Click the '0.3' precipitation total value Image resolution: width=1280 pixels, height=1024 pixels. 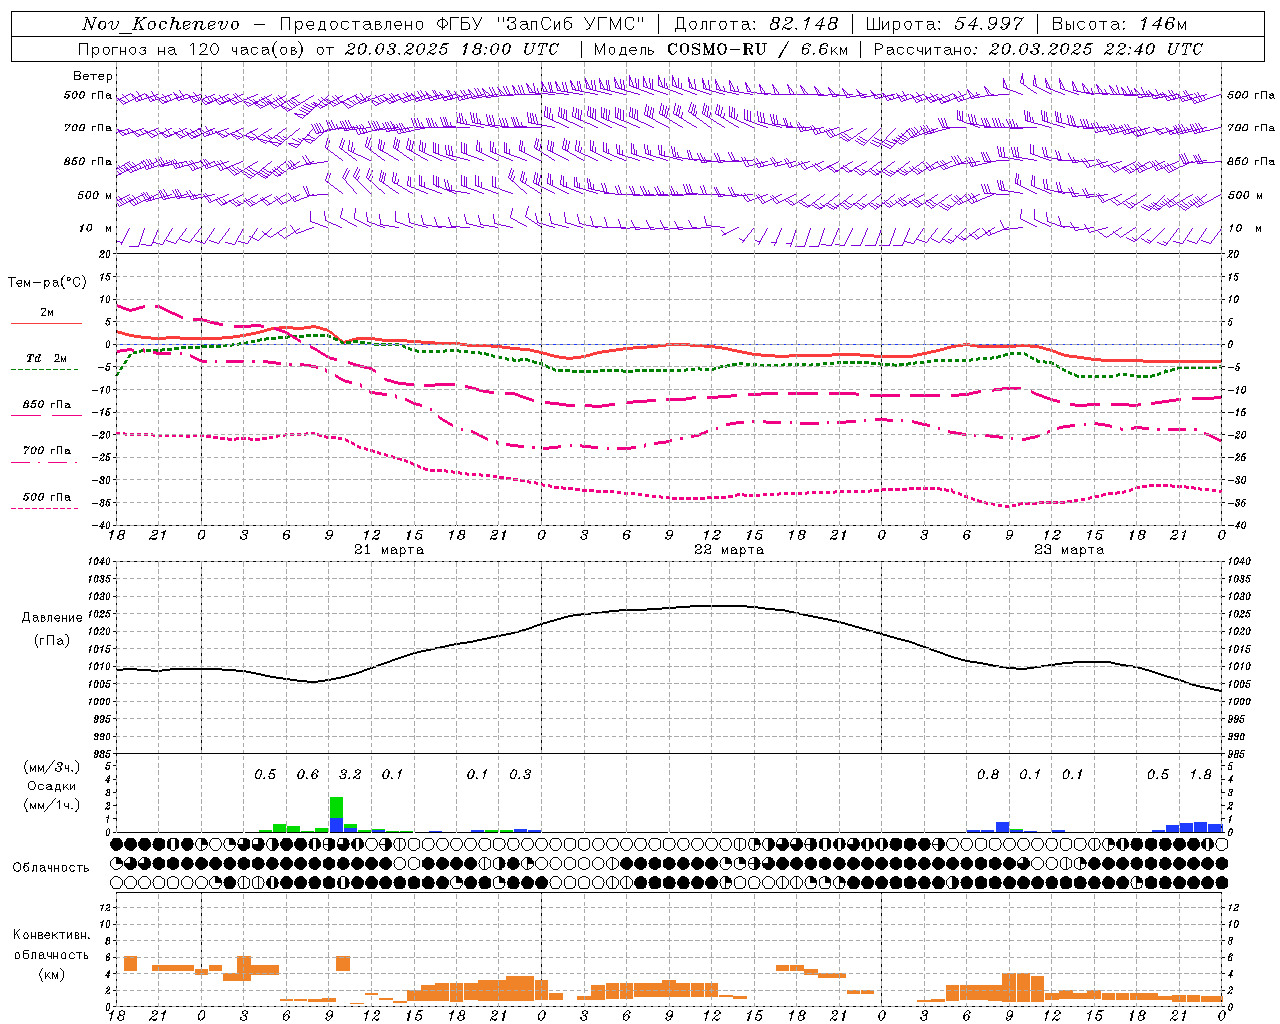[520, 775]
